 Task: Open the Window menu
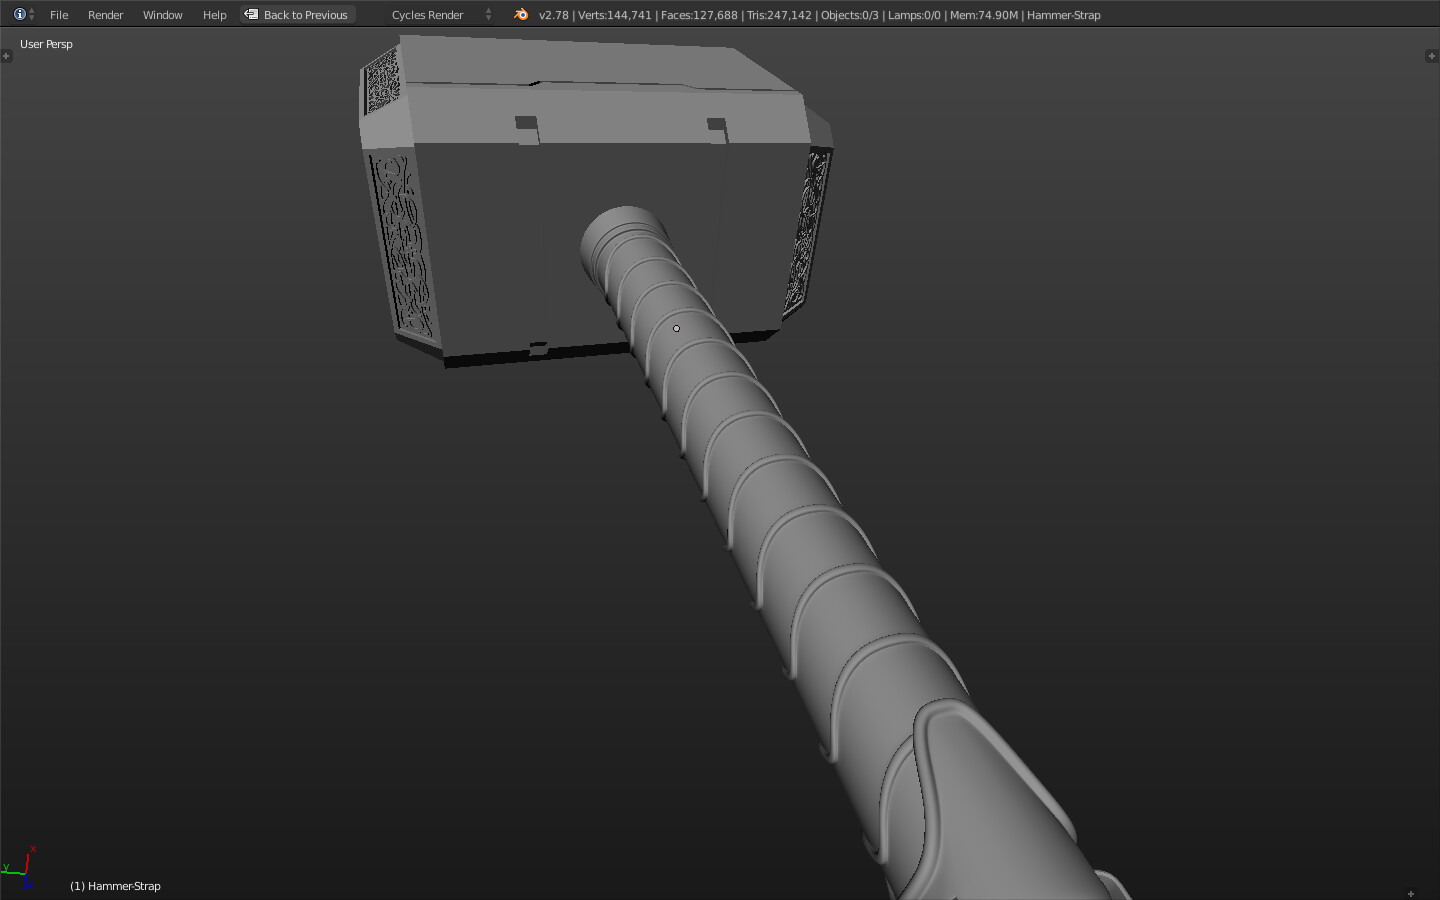pyautogui.click(x=162, y=15)
